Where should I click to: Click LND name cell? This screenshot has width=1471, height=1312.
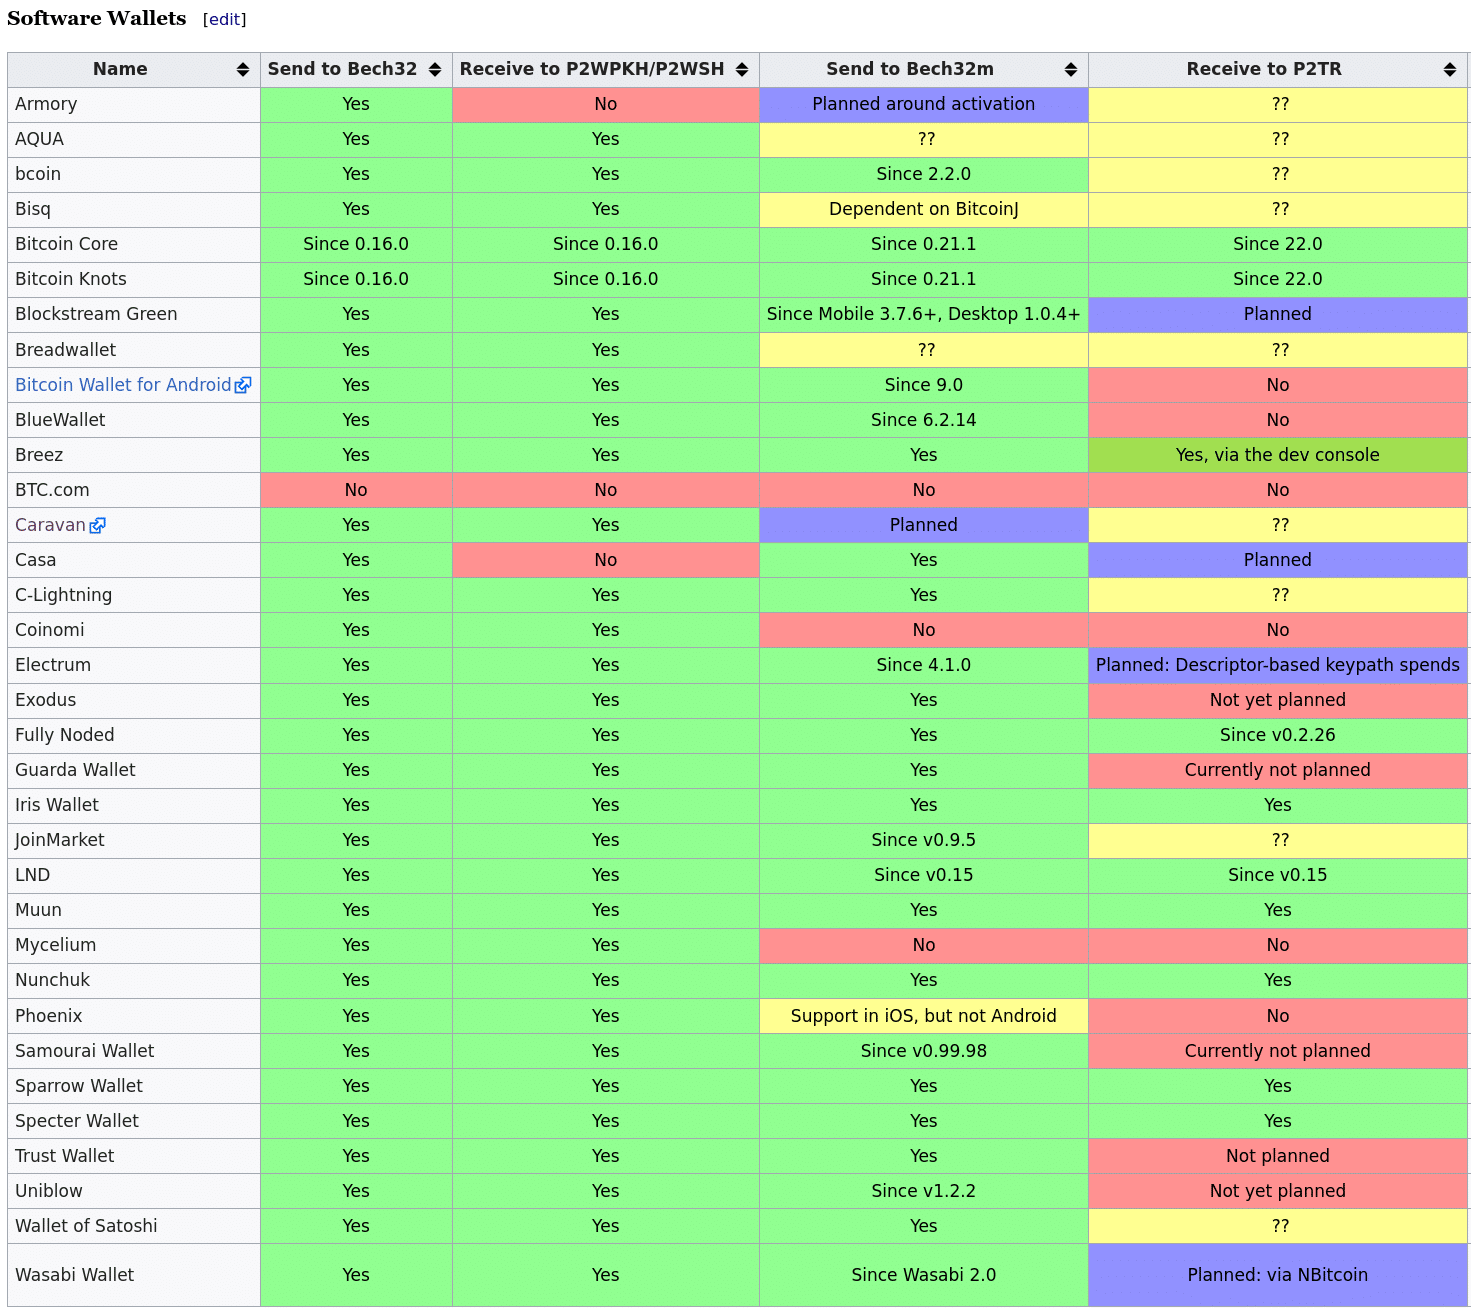point(134,875)
